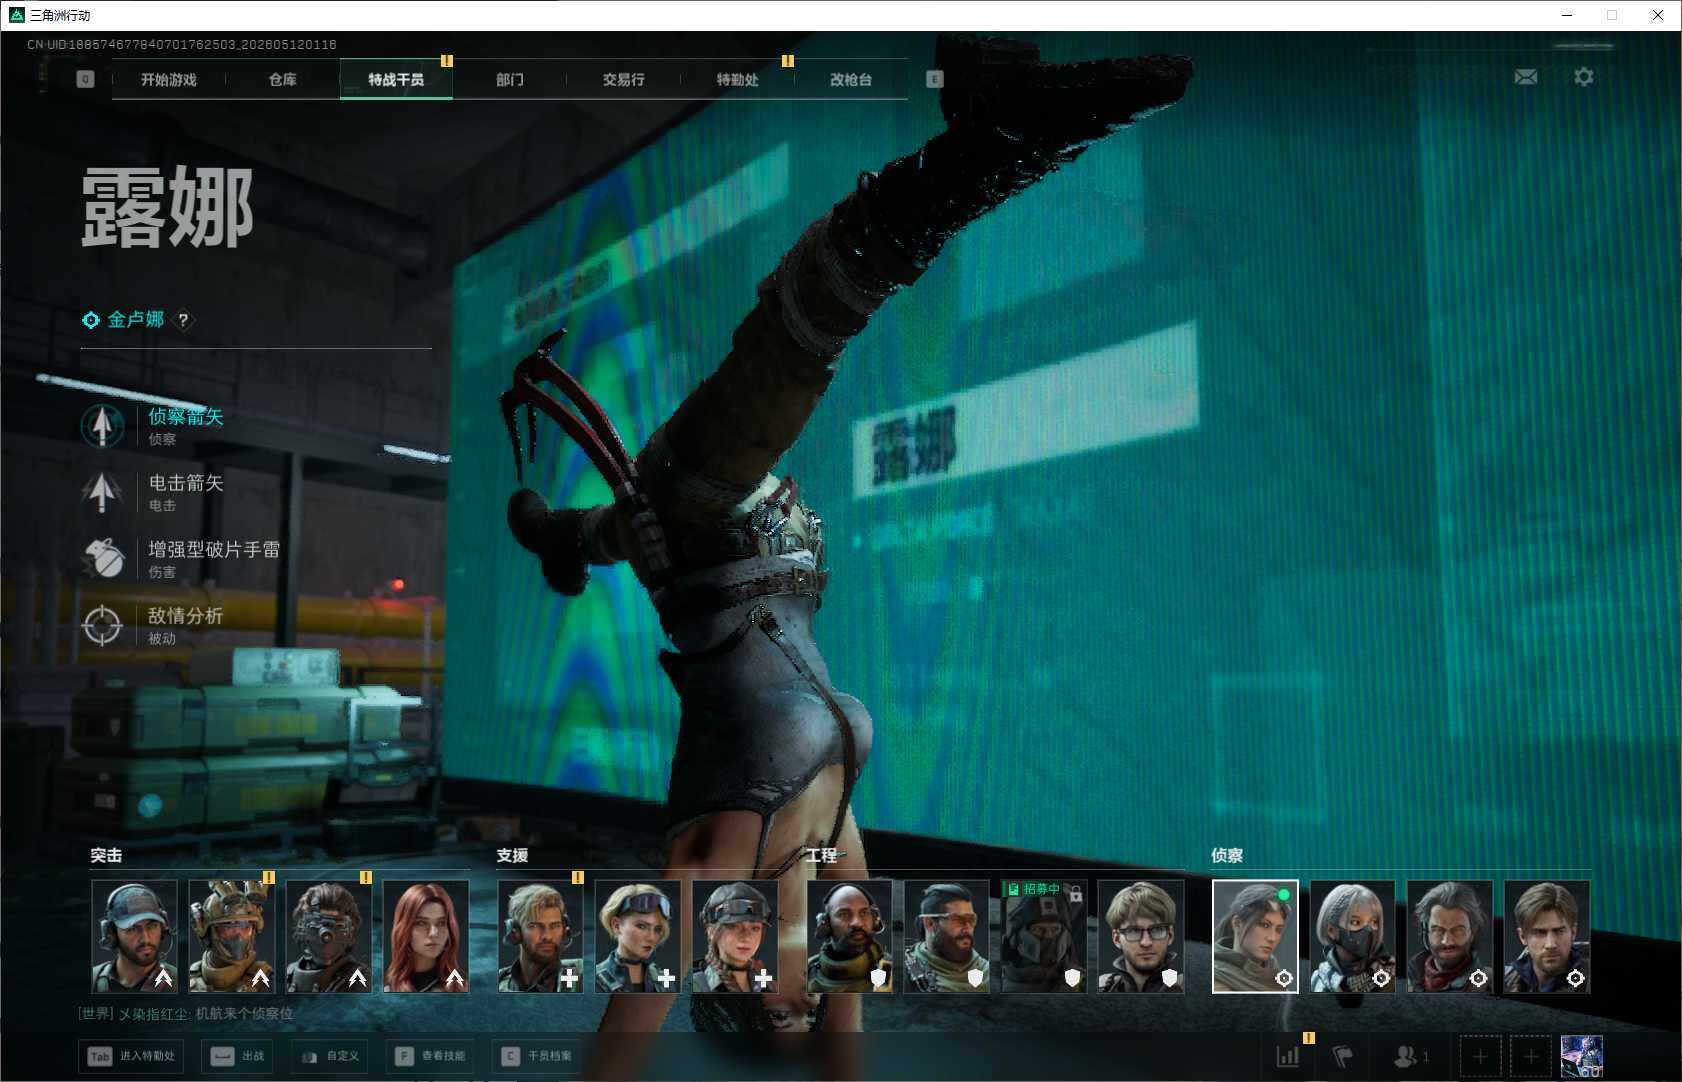Click the 三角洲行动 title bar app icon

click(16, 15)
